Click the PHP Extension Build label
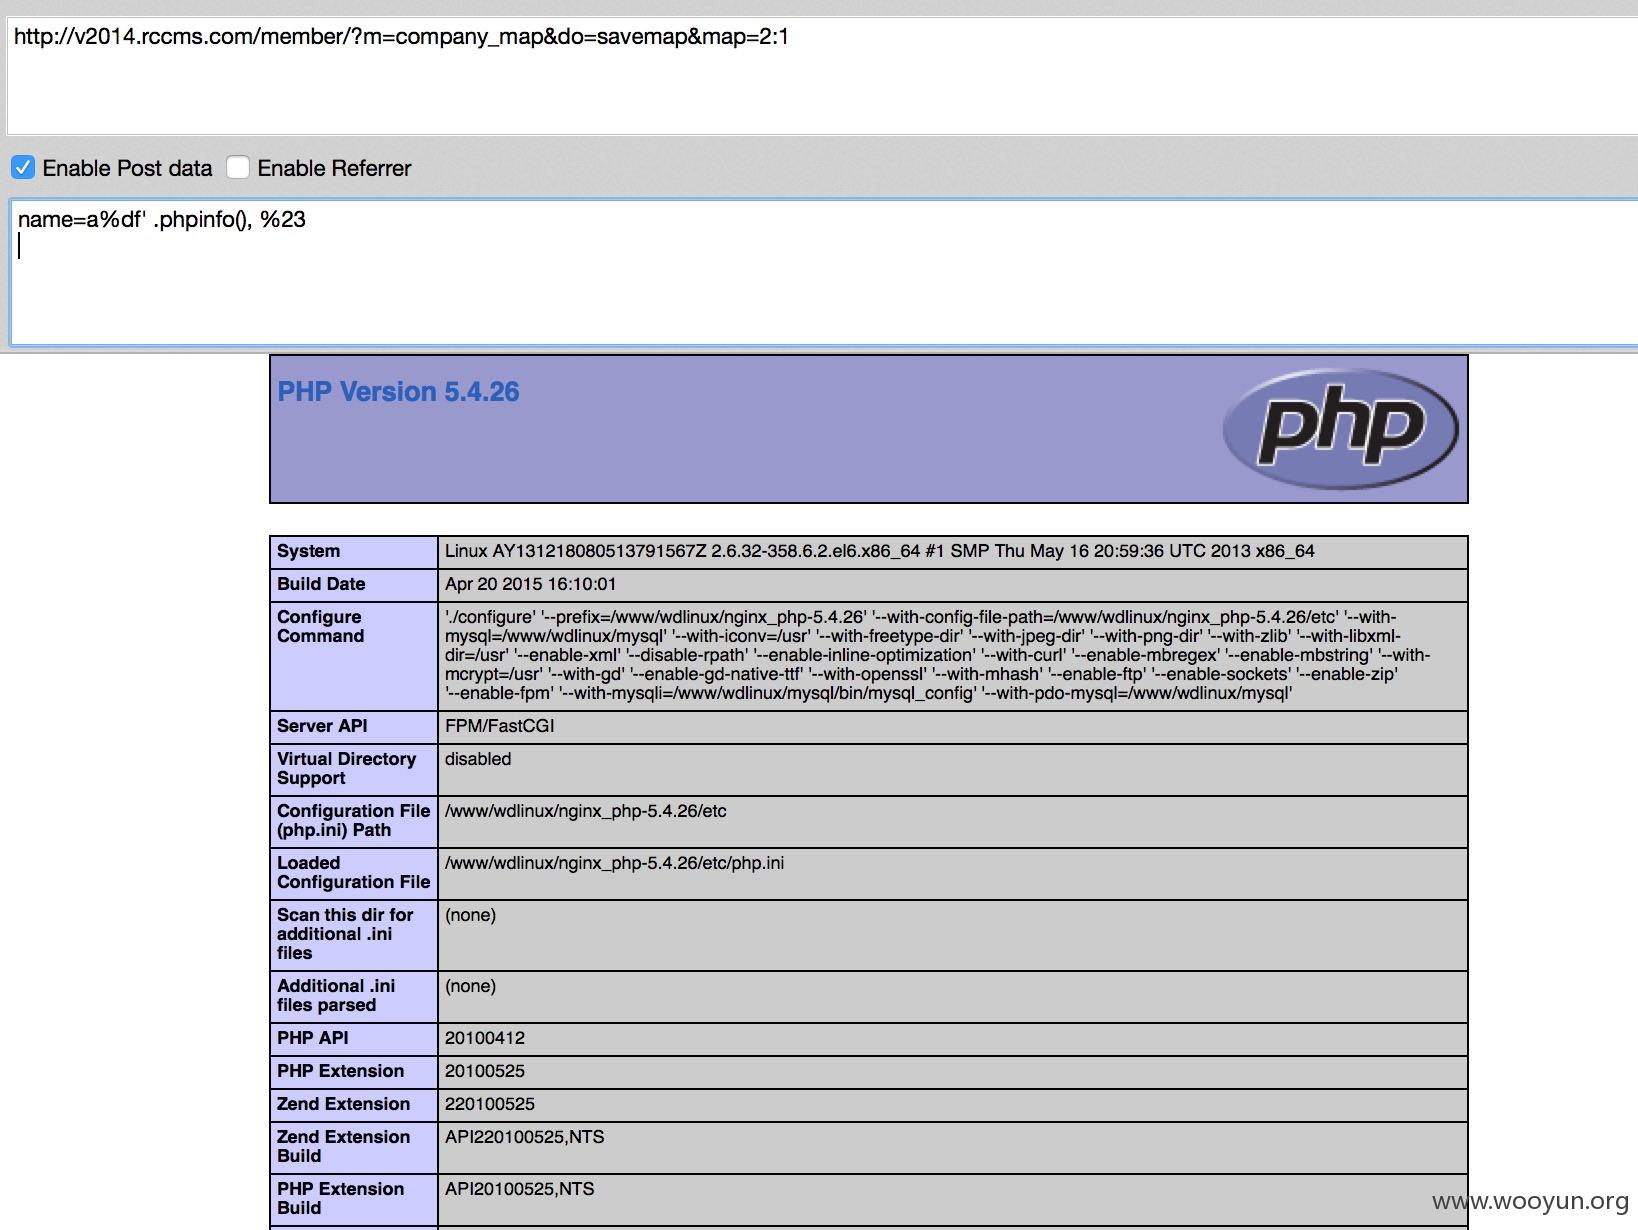The width and height of the screenshot is (1638, 1230). coord(340,1198)
